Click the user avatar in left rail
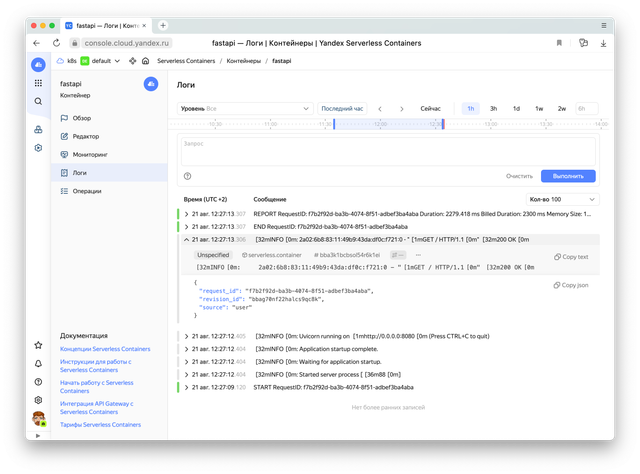This screenshot has width=640, height=474. 38,418
